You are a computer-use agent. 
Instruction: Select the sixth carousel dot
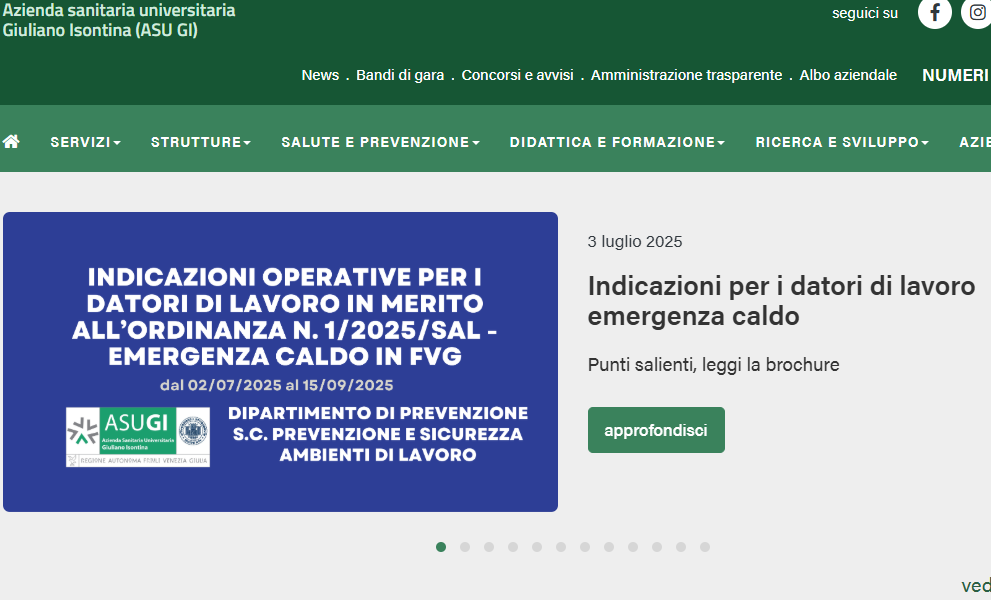click(x=561, y=547)
